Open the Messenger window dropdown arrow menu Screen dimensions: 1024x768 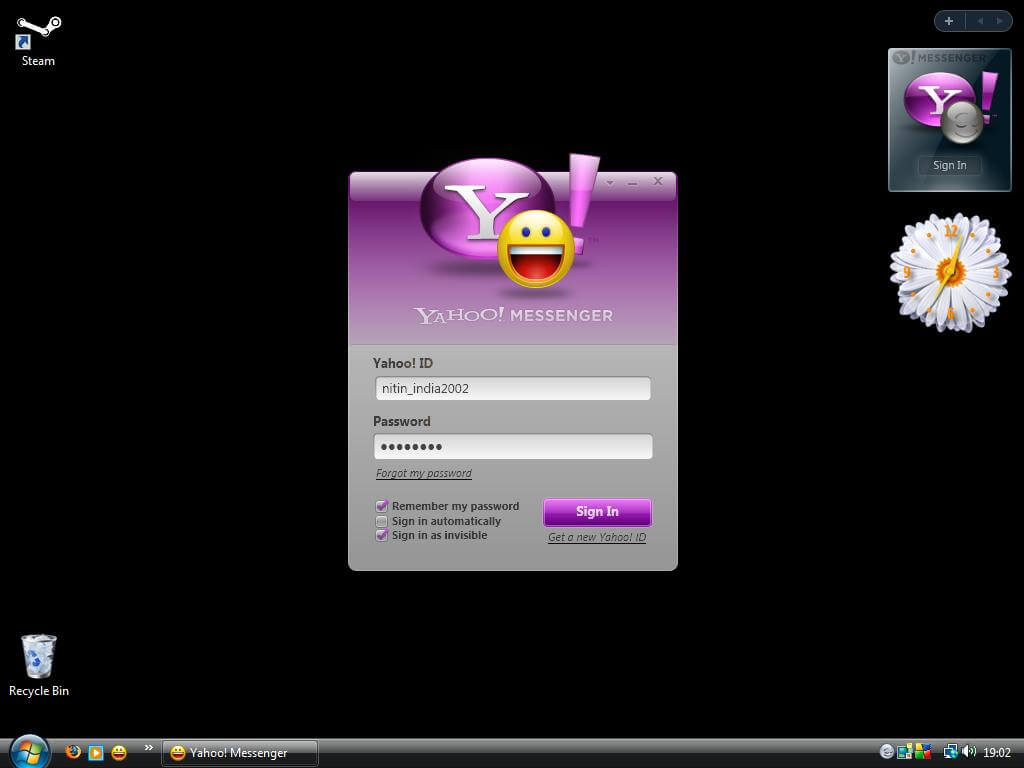pyautogui.click(x=609, y=183)
